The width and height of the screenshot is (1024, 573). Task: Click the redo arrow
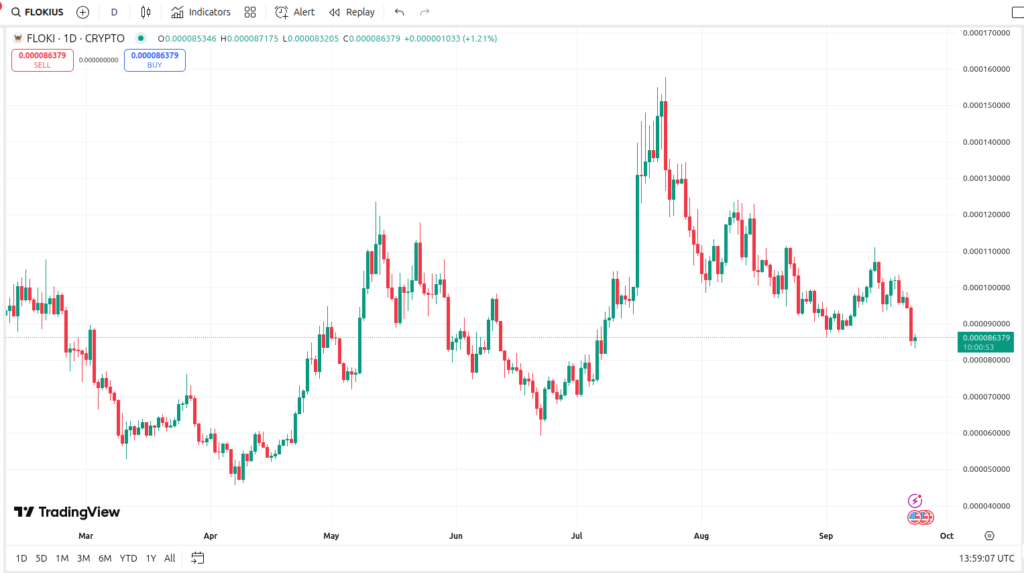pos(425,12)
